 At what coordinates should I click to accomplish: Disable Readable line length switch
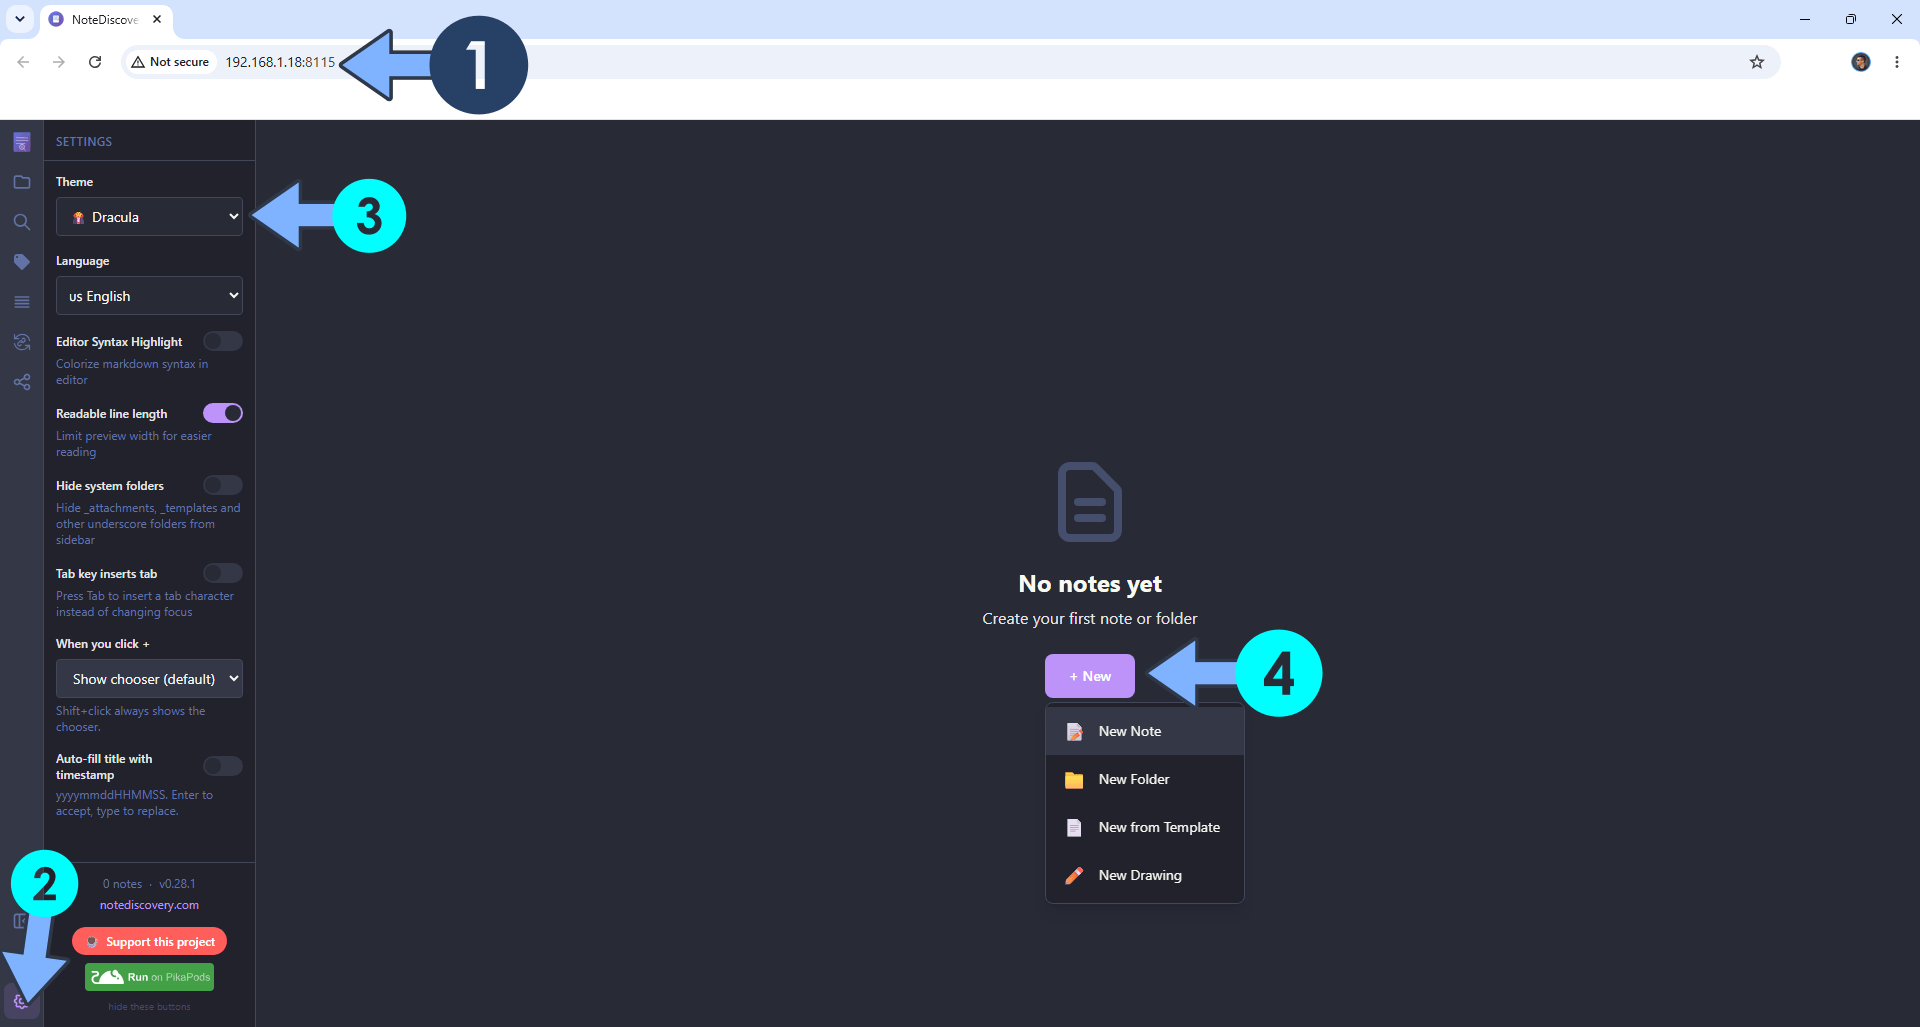pos(223,414)
